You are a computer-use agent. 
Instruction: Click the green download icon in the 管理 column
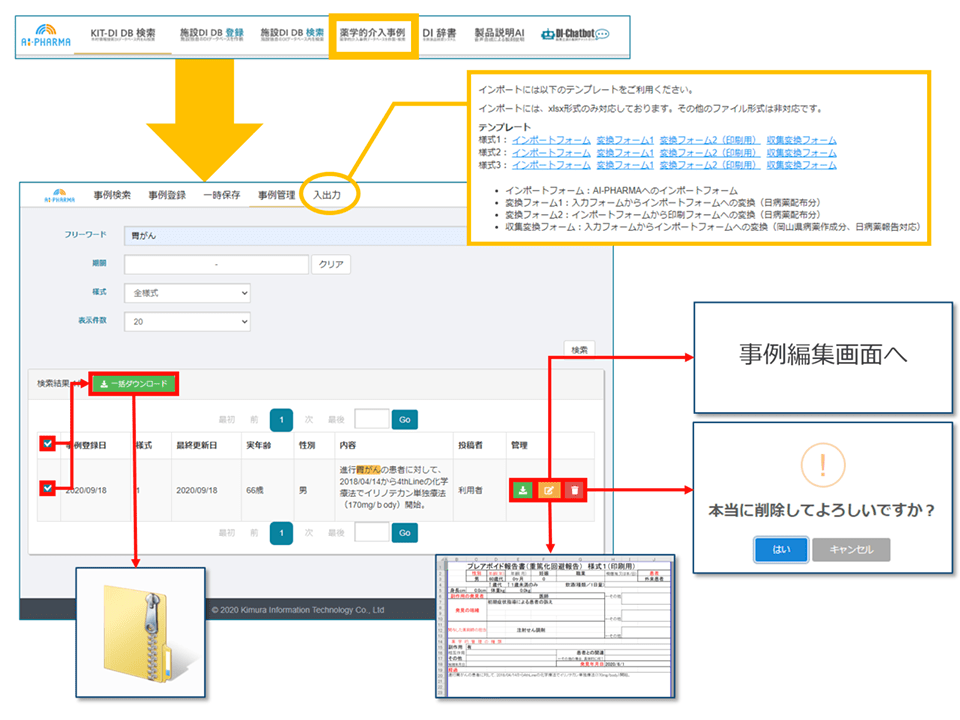pos(523,490)
